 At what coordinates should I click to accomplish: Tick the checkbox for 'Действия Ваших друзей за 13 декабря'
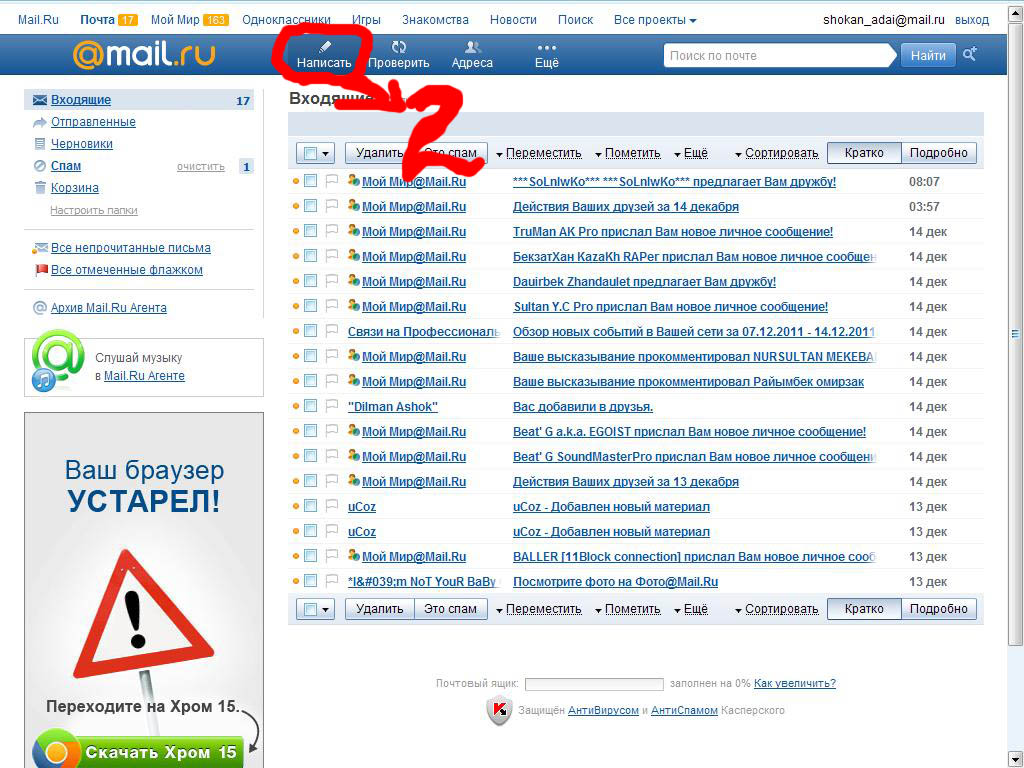pos(310,481)
